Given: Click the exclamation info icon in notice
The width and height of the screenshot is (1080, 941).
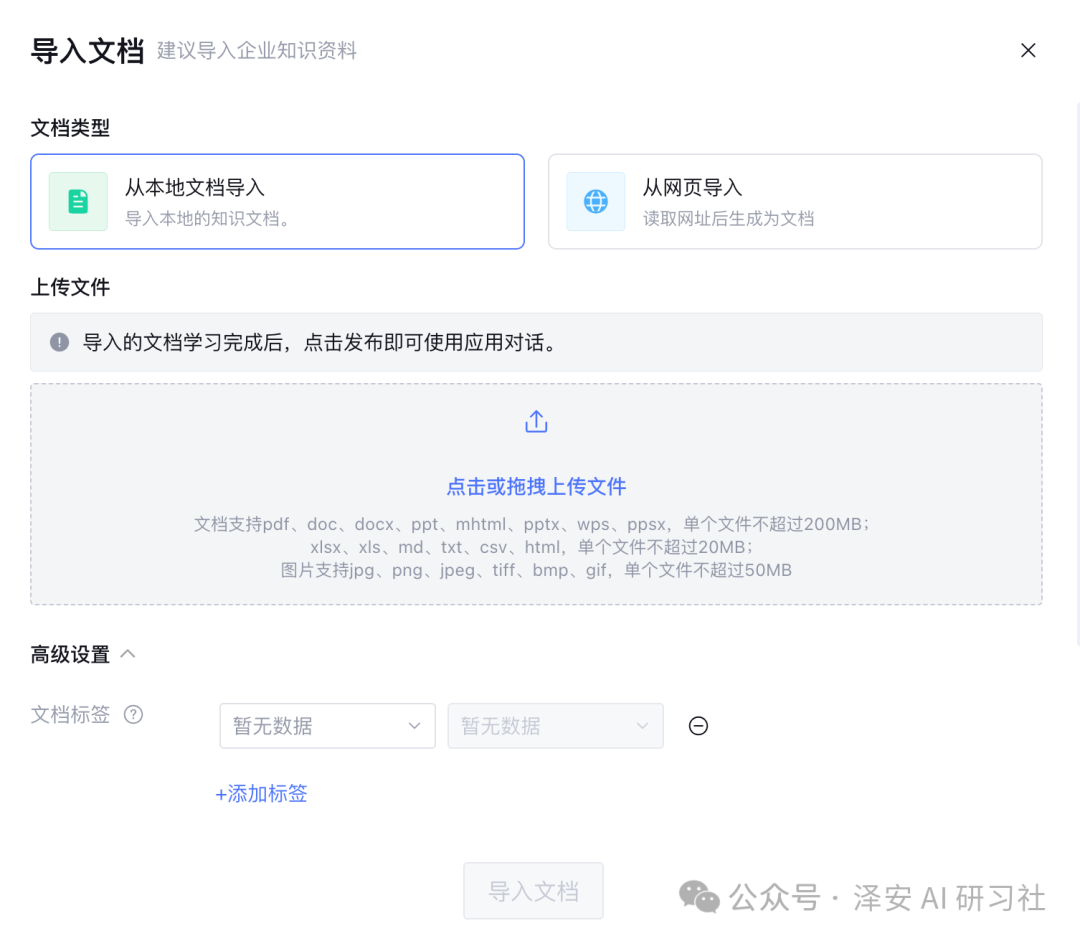Looking at the screenshot, I should coord(59,342).
